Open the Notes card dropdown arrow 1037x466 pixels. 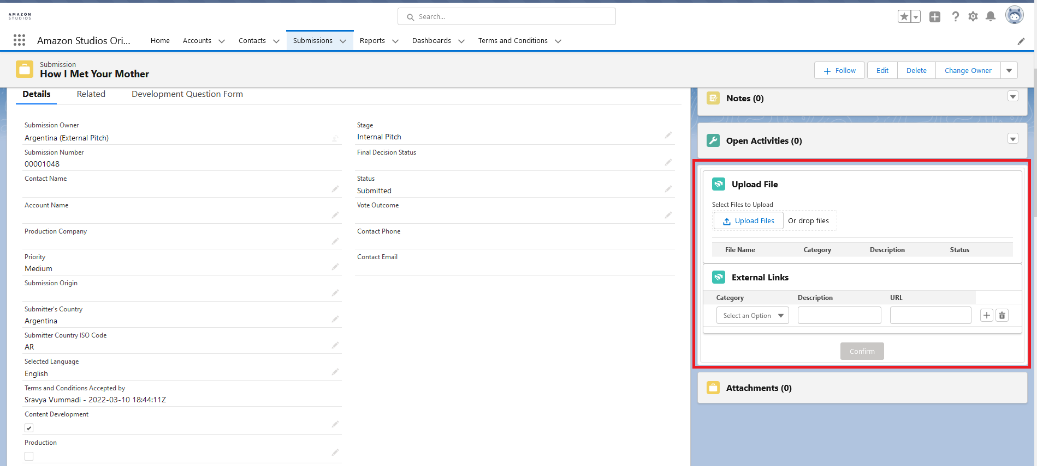point(1012,97)
